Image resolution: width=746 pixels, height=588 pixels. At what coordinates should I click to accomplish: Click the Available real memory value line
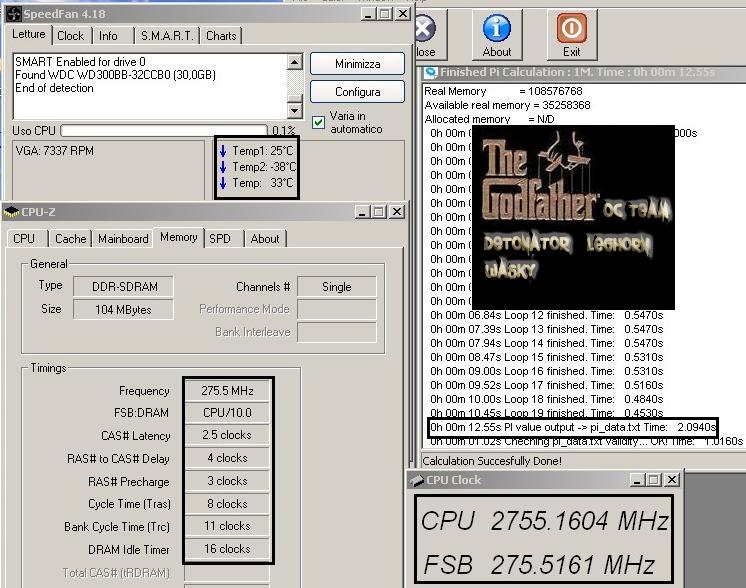(507, 105)
